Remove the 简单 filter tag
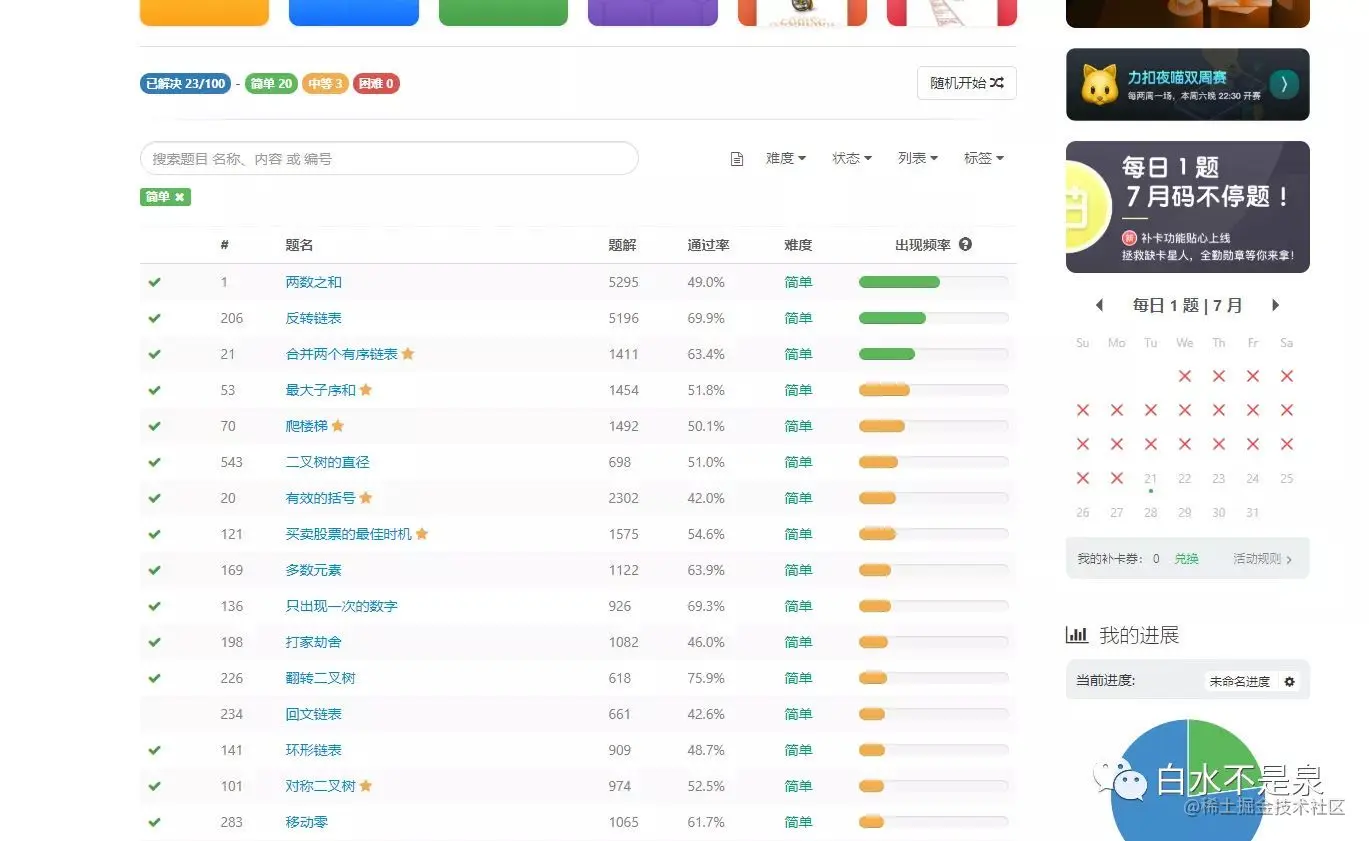Screen dimensions: 1369x841 (x=180, y=197)
